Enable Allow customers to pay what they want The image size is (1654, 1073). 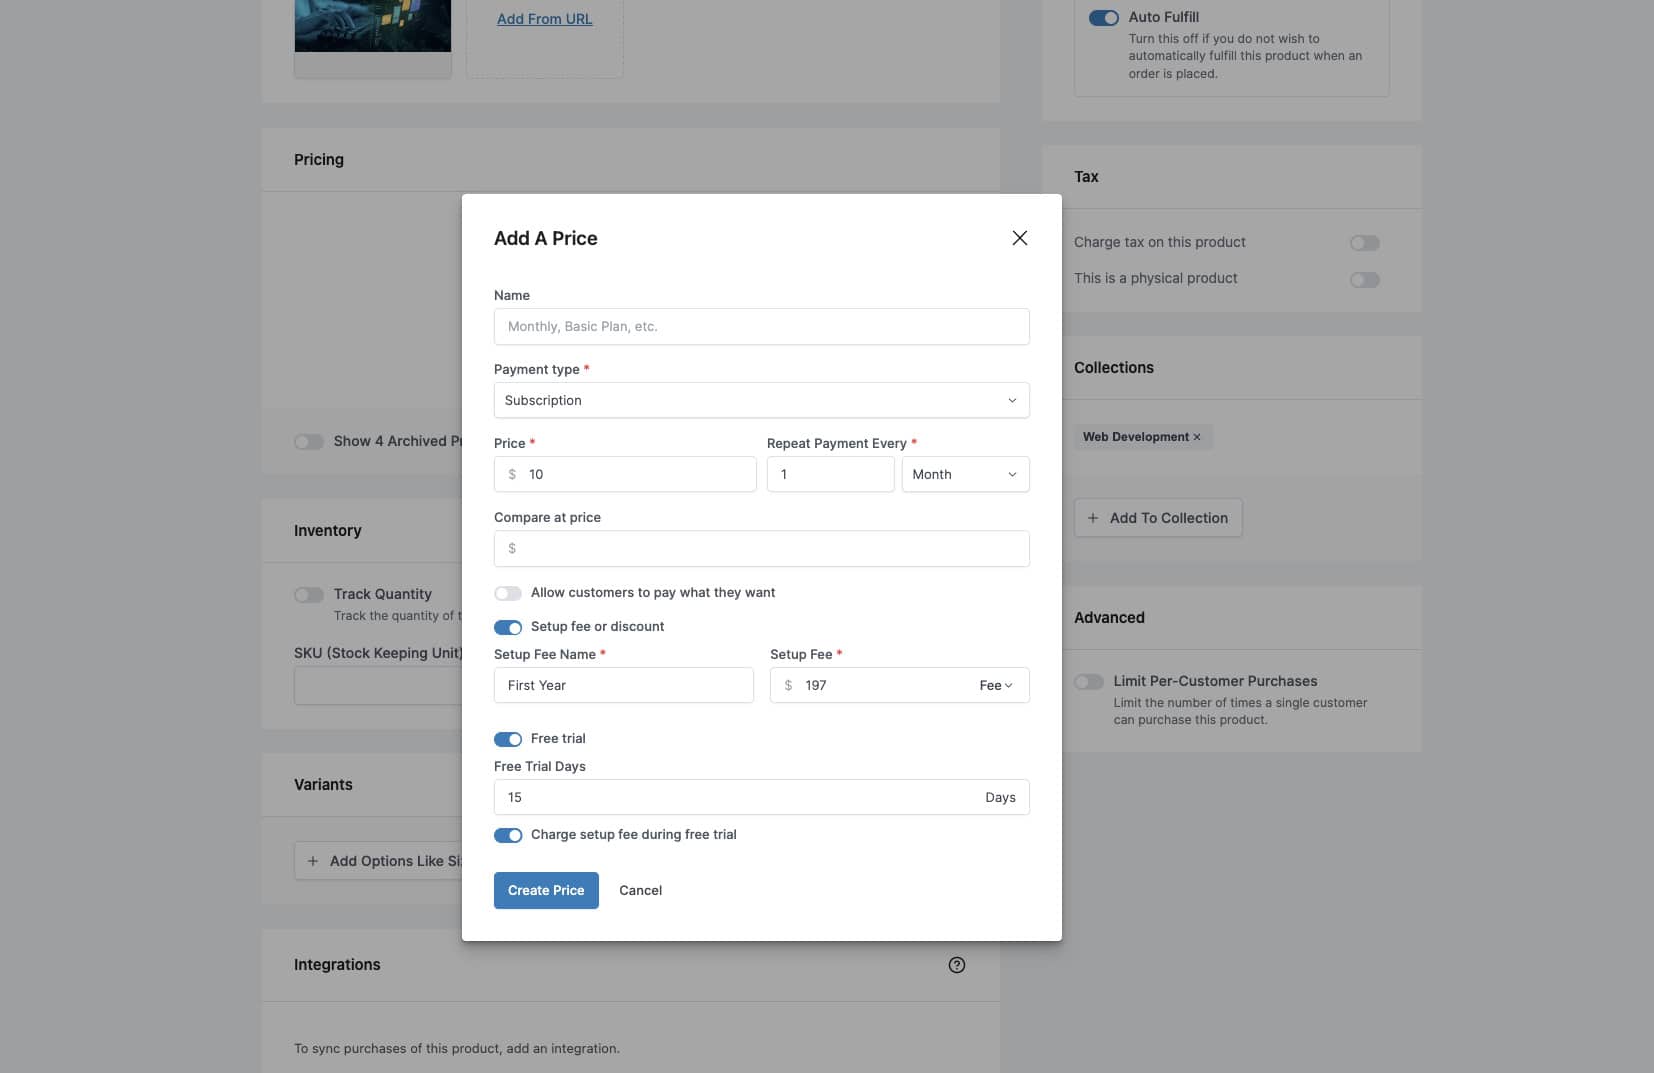509,593
